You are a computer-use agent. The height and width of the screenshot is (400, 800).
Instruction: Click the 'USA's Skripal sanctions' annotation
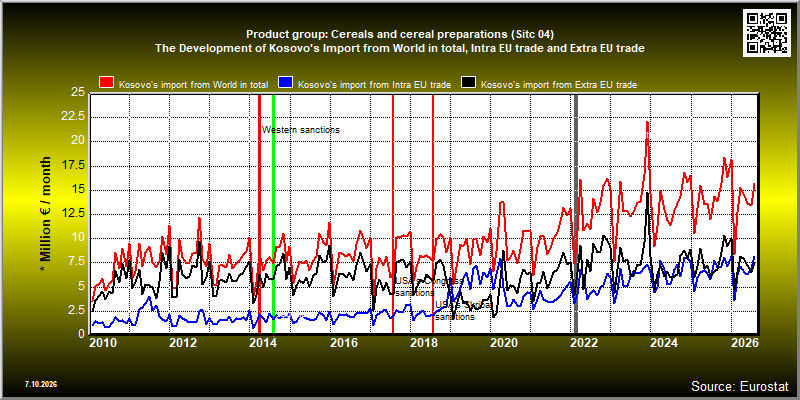tap(464, 311)
